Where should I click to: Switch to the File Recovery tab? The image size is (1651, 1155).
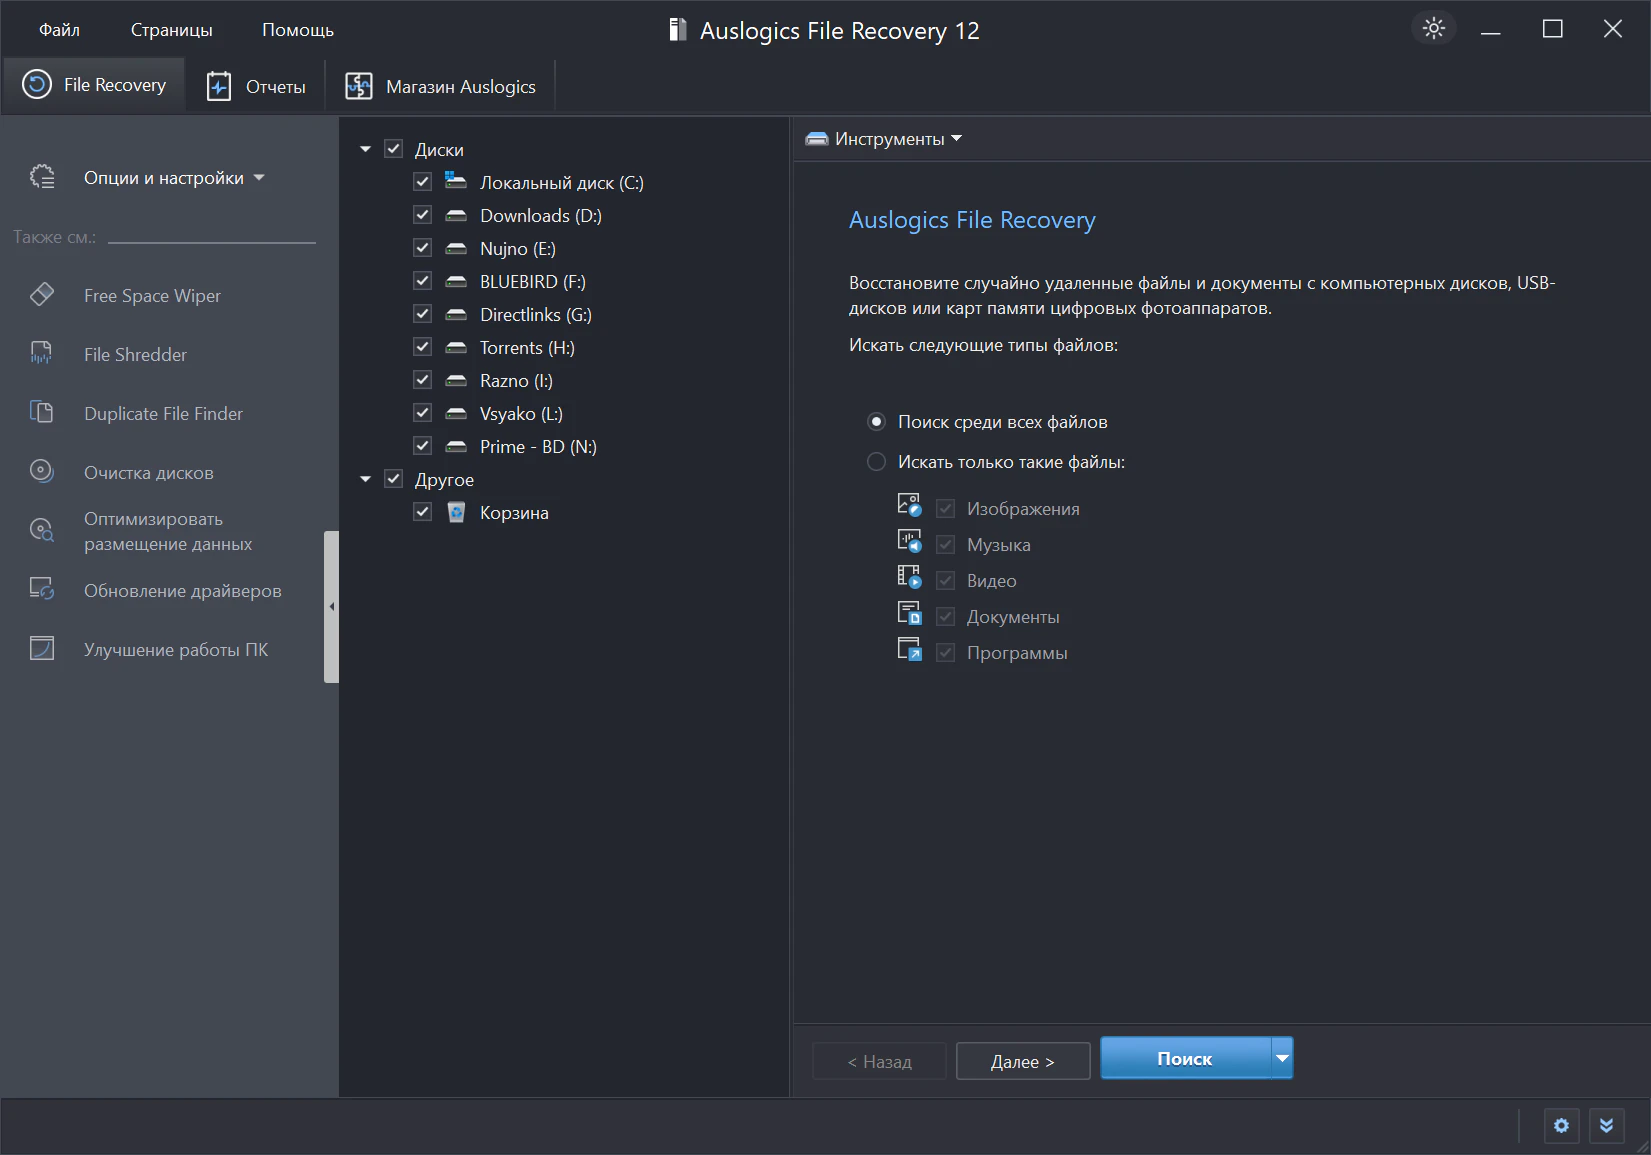click(95, 85)
